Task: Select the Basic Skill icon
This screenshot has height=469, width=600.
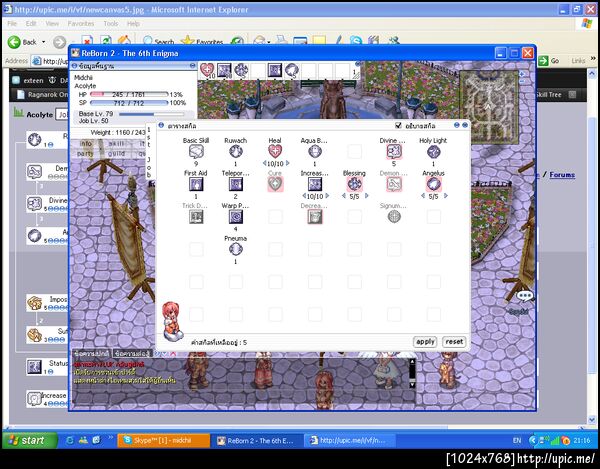Action: 196,151
